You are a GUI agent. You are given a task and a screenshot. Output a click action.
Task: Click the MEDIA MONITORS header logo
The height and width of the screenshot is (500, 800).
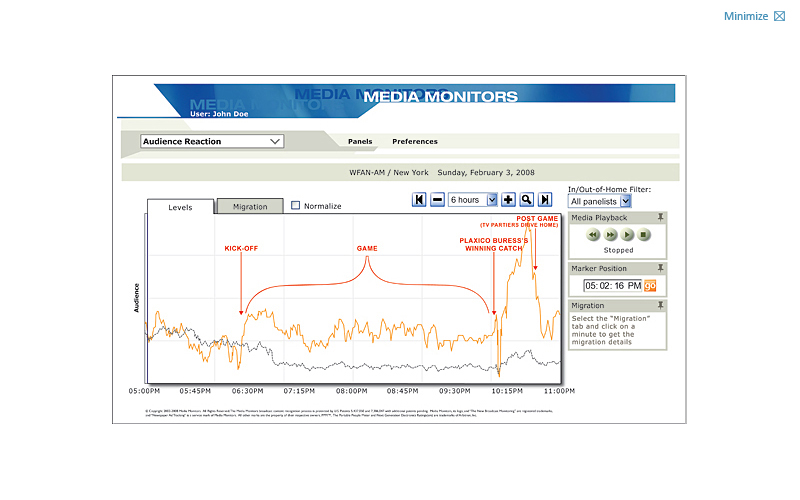(440, 96)
